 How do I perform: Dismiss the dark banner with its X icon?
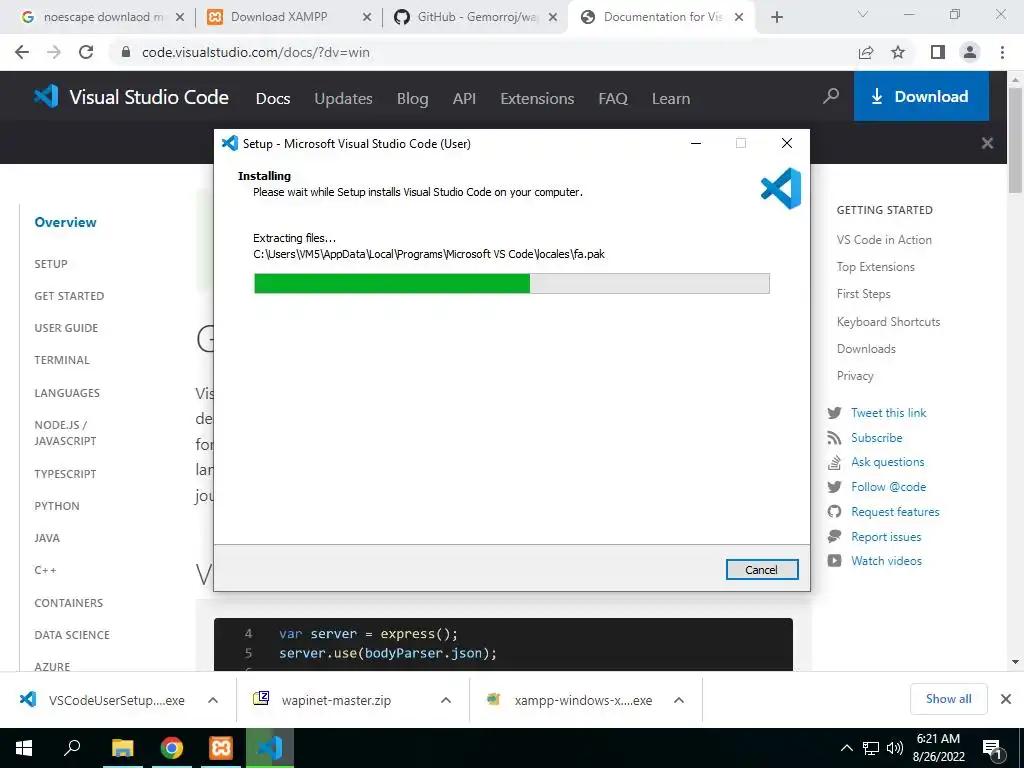[x=987, y=143]
